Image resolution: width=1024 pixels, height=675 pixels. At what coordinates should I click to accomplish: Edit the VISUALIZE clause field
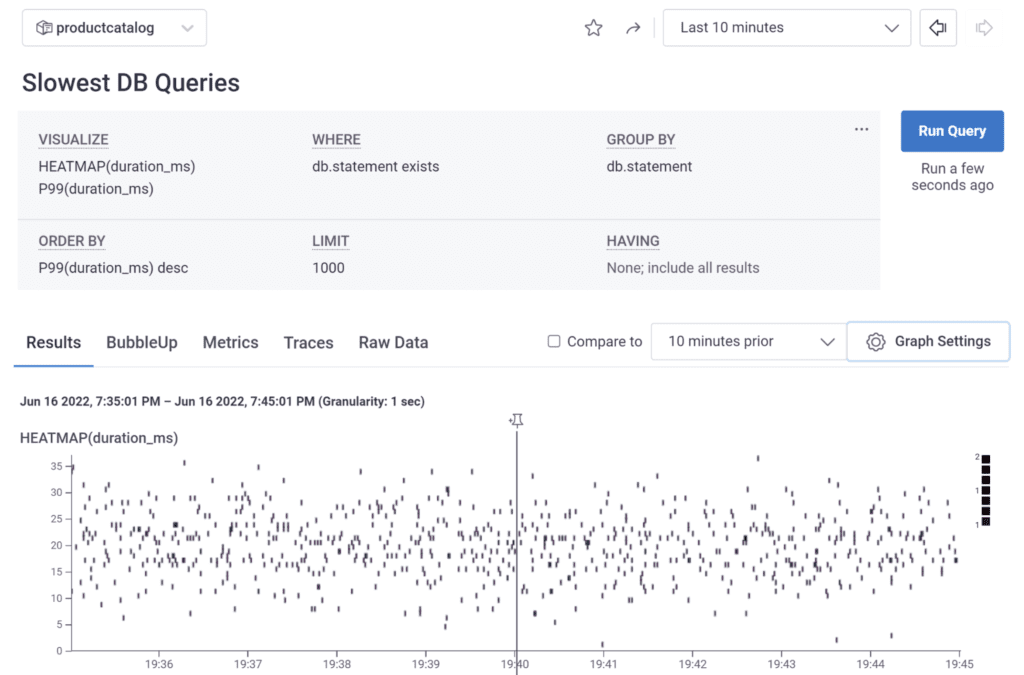coord(117,177)
